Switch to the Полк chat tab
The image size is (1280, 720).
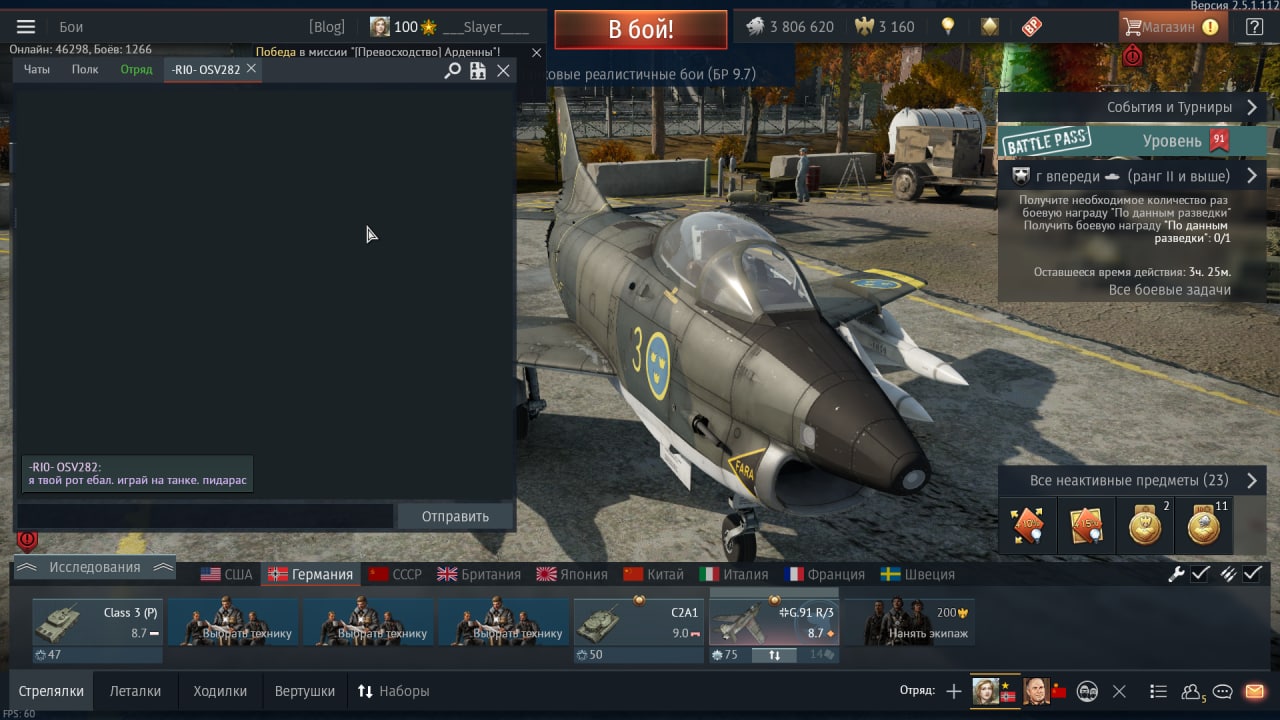click(x=85, y=69)
